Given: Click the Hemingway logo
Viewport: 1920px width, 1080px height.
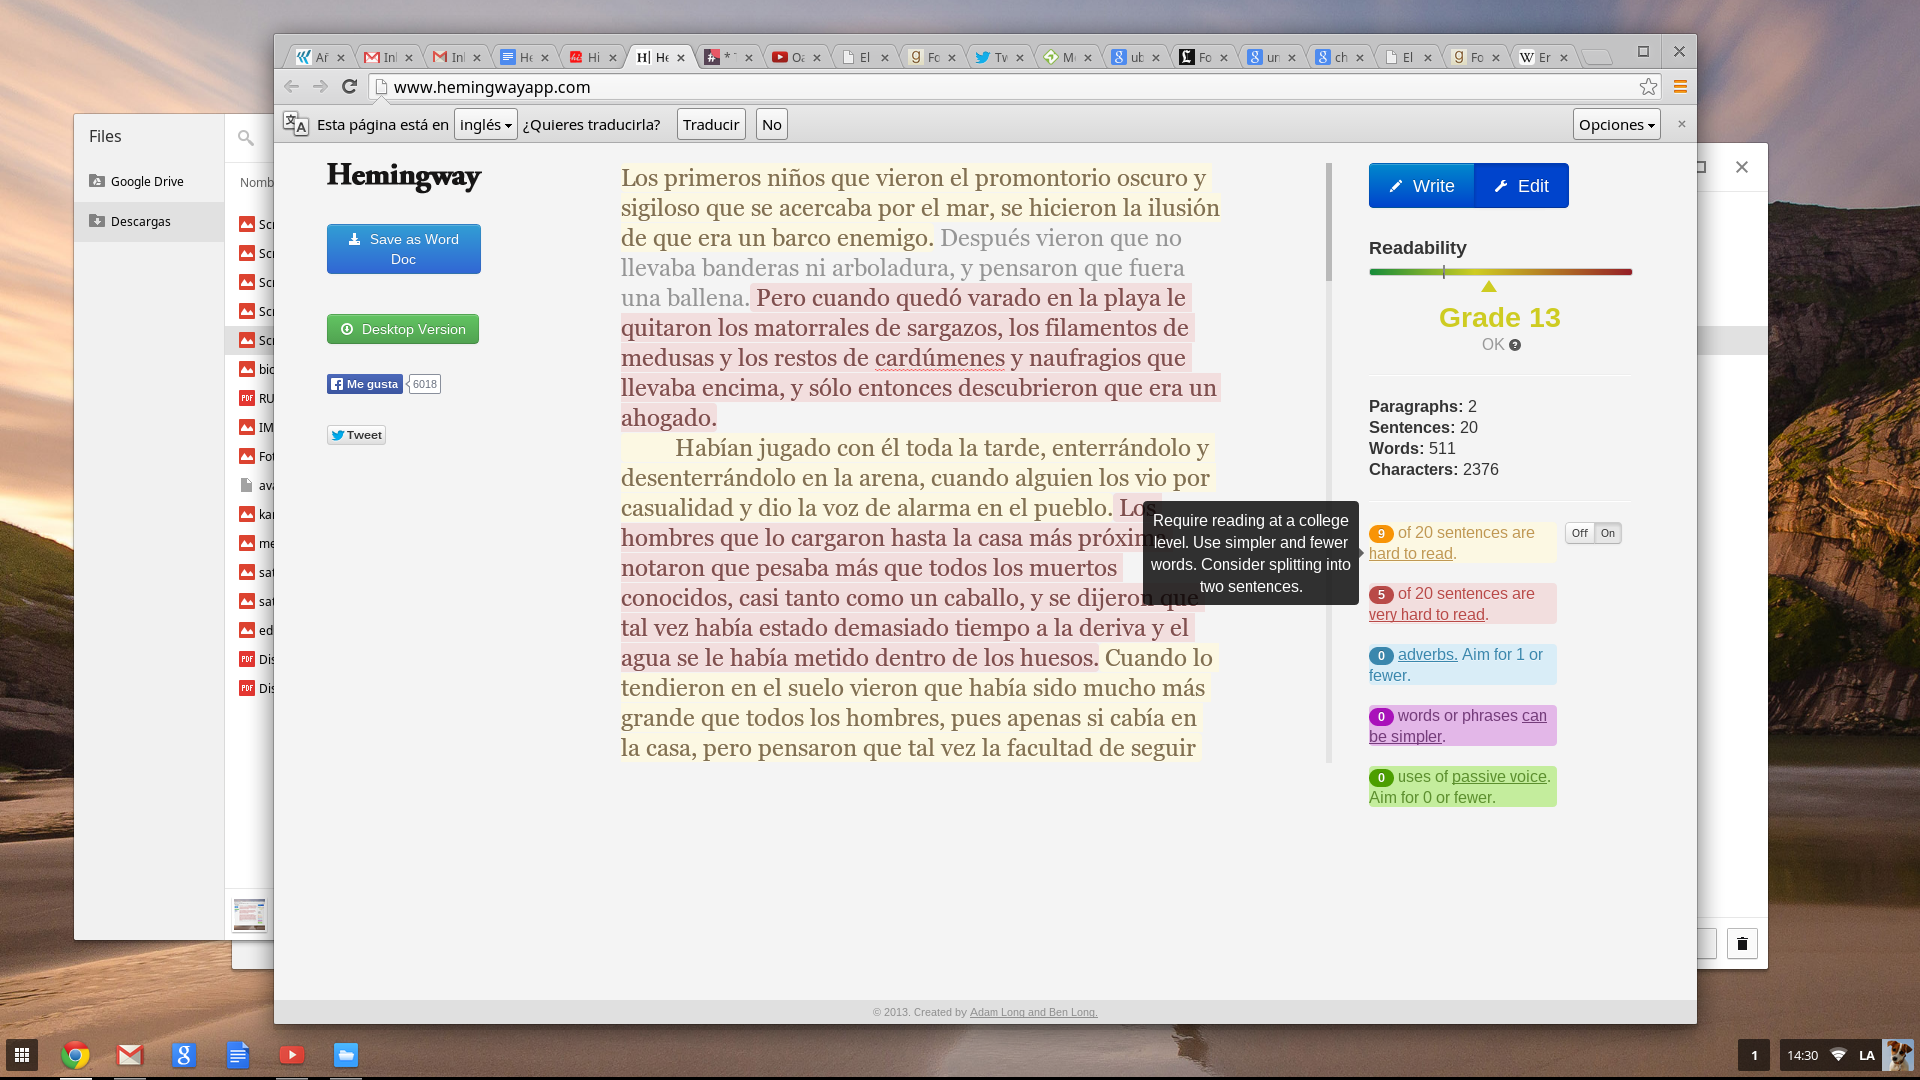Looking at the screenshot, I should click(404, 176).
